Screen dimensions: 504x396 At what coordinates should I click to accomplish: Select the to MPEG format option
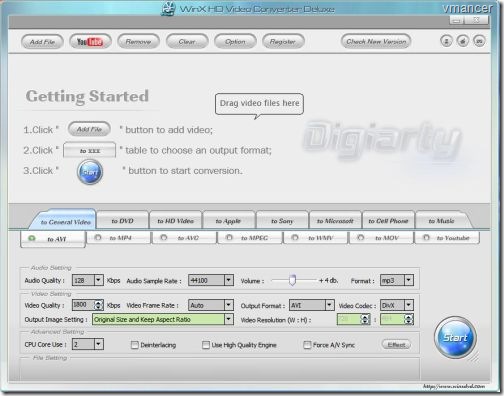tap(250, 238)
